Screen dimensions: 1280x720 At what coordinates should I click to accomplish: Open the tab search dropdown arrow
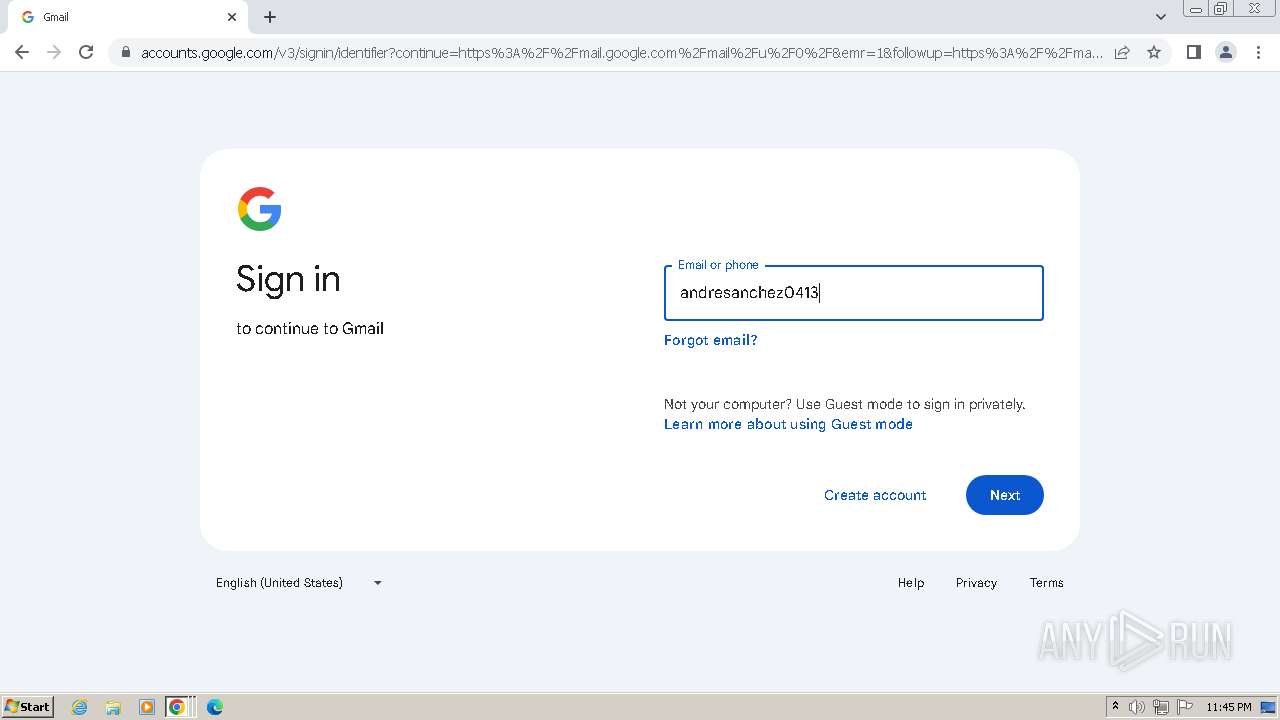tap(1160, 17)
